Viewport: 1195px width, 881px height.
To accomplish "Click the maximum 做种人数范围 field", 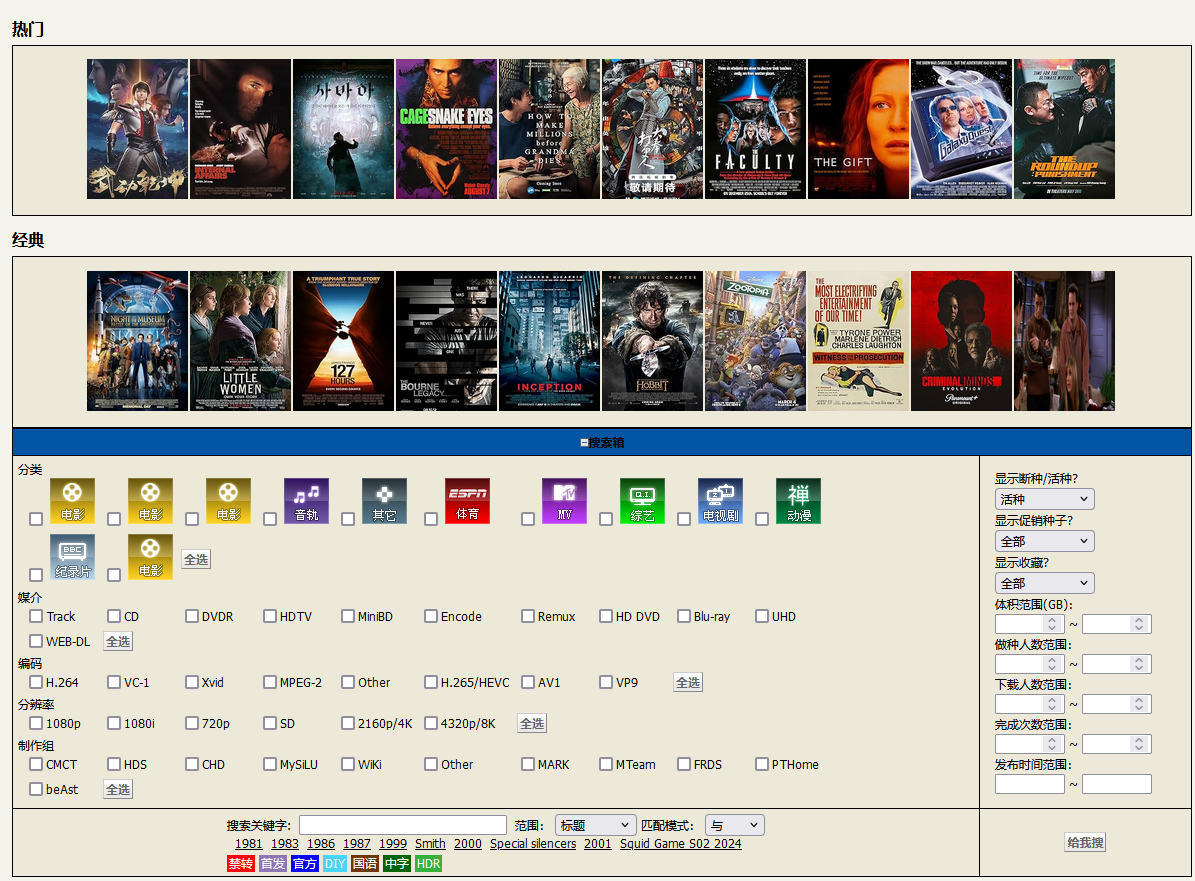I will pos(1117,664).
